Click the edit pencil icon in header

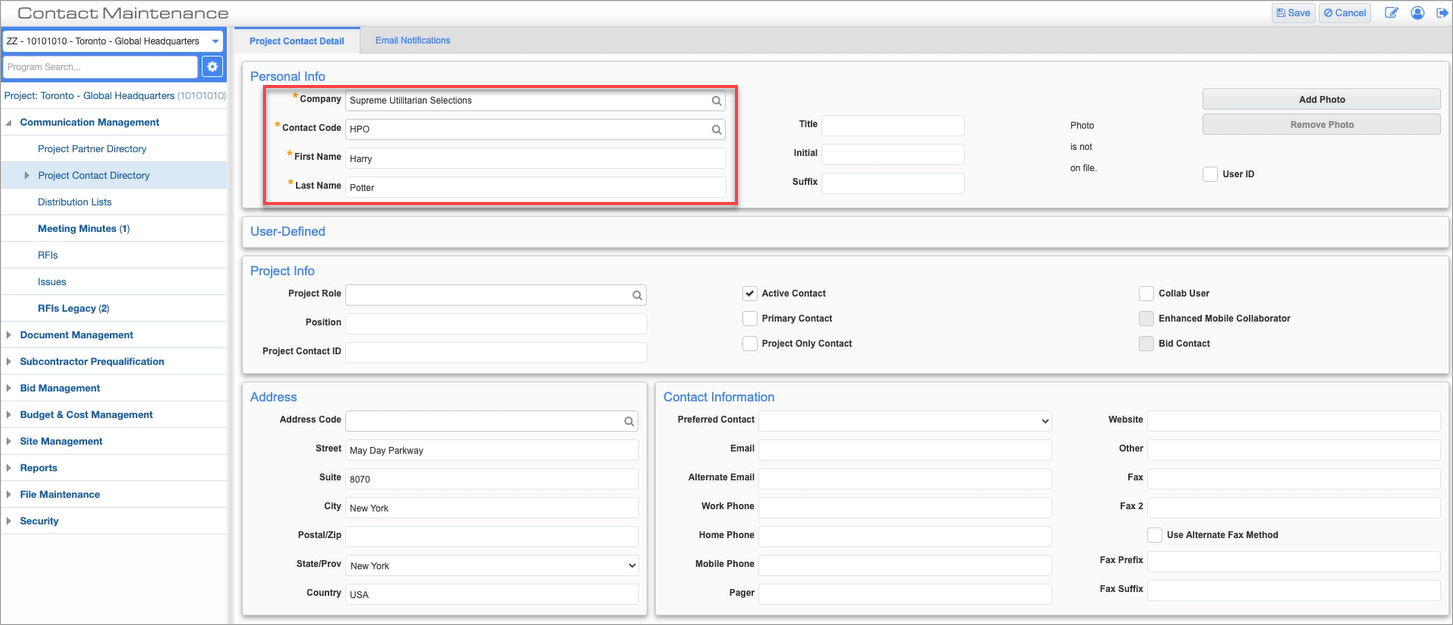coord(1391,13)
